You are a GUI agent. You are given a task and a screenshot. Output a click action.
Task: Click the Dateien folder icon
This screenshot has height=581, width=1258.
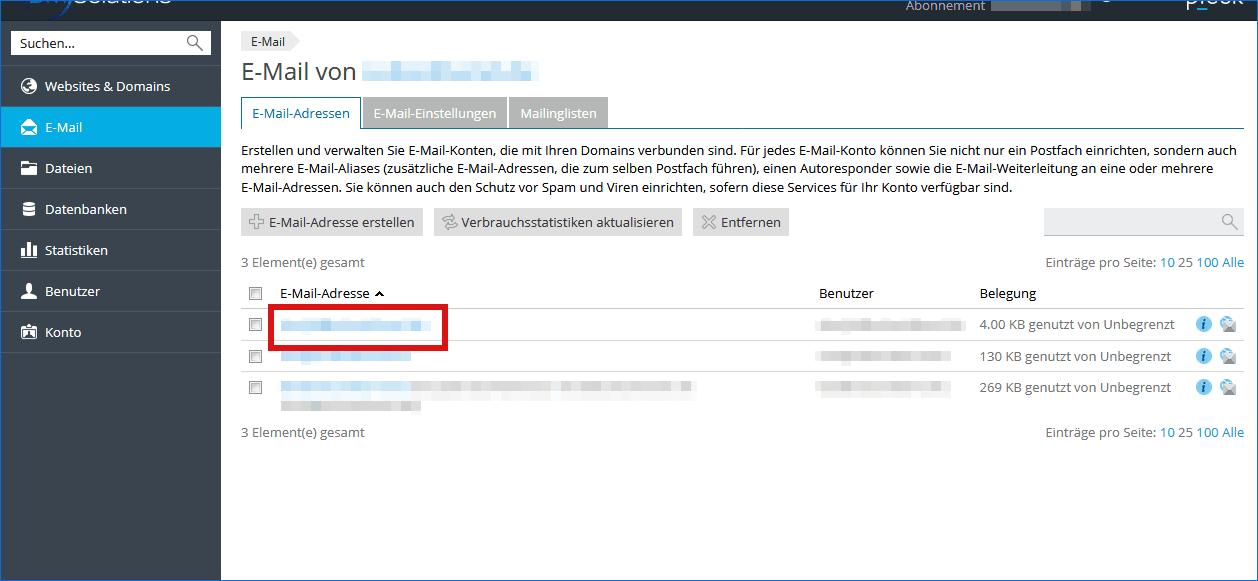[x=28, y=168]
